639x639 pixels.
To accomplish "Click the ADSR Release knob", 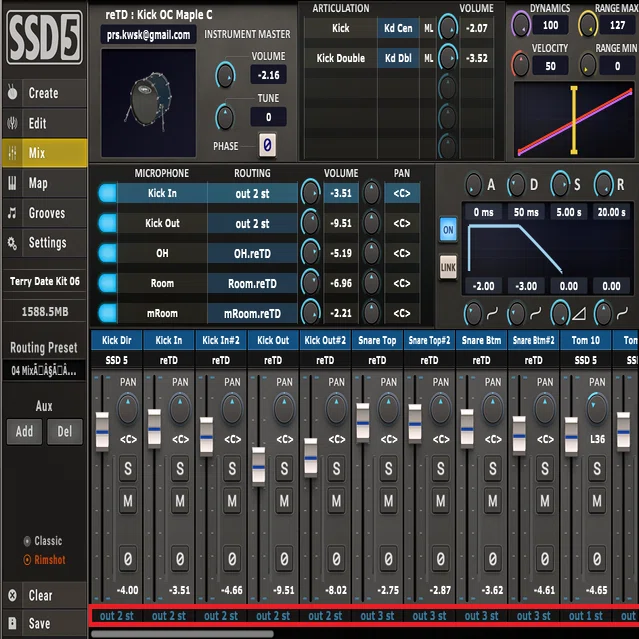I will point(604,184).
